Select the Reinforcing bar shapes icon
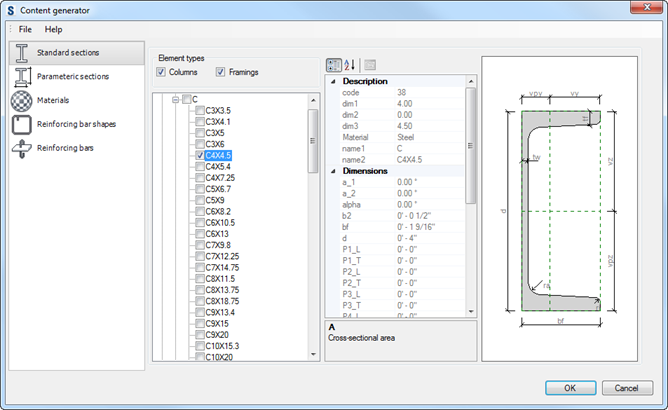Image resolution: width=668 pixels, height=410 pixels. click(x=21, y=125)
